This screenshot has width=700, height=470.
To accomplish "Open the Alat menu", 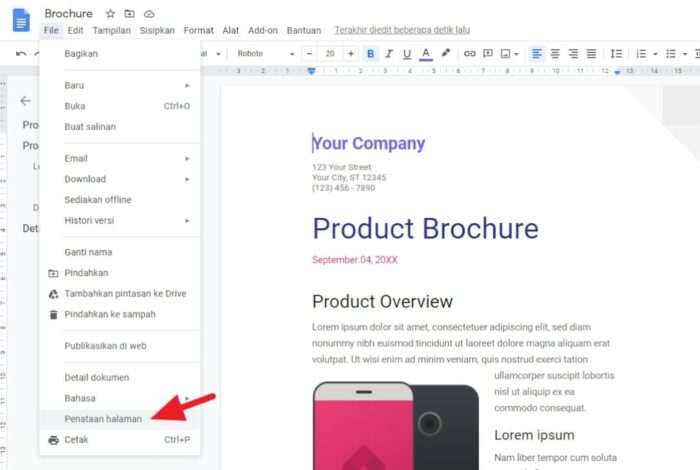I will pos(230,30).
